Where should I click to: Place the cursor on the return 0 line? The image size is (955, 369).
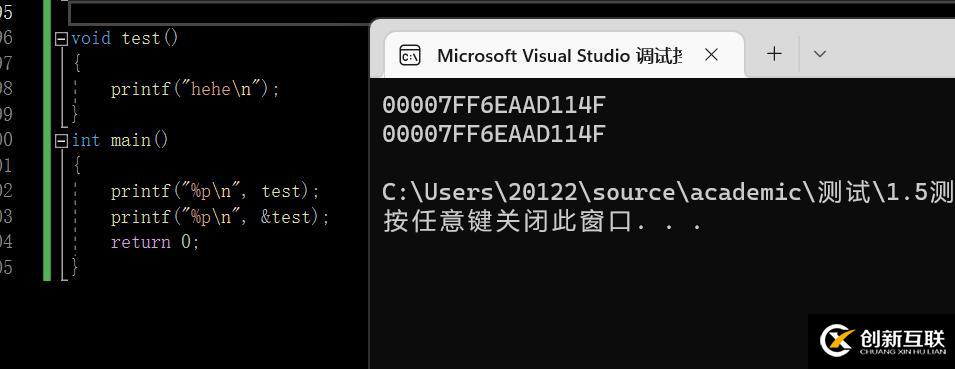coord(155,242)
